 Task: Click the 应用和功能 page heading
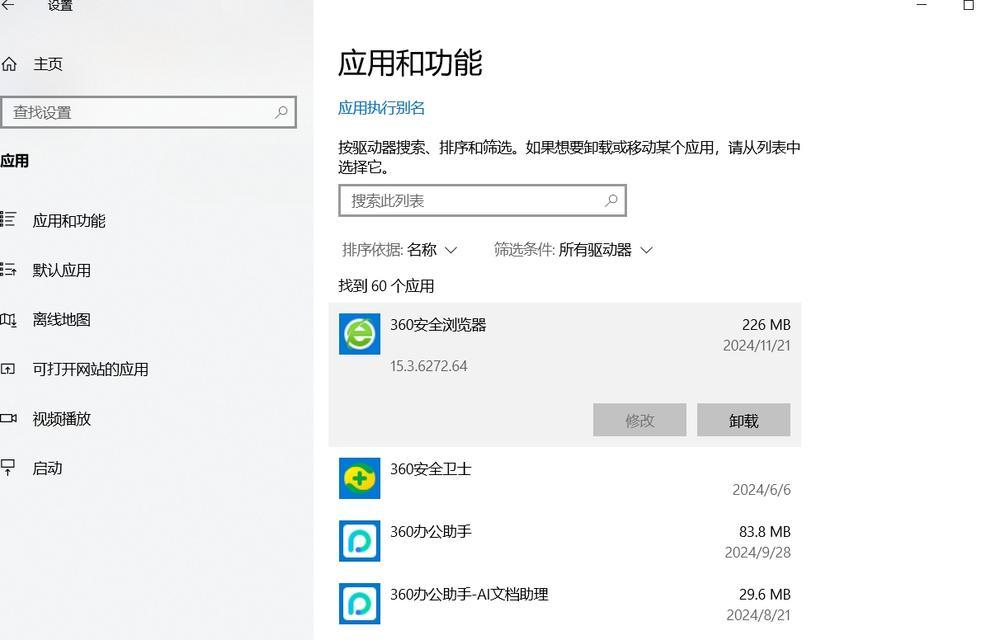pyautogui.click(x=410, y=62)
